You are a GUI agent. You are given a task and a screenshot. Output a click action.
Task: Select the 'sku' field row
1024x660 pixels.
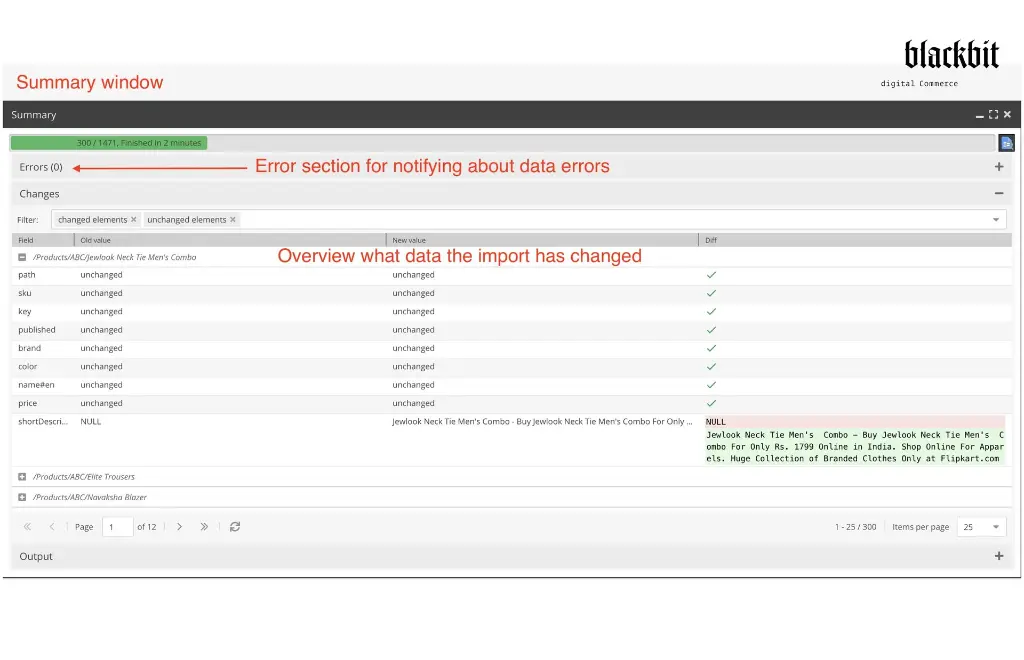[512, 293]
